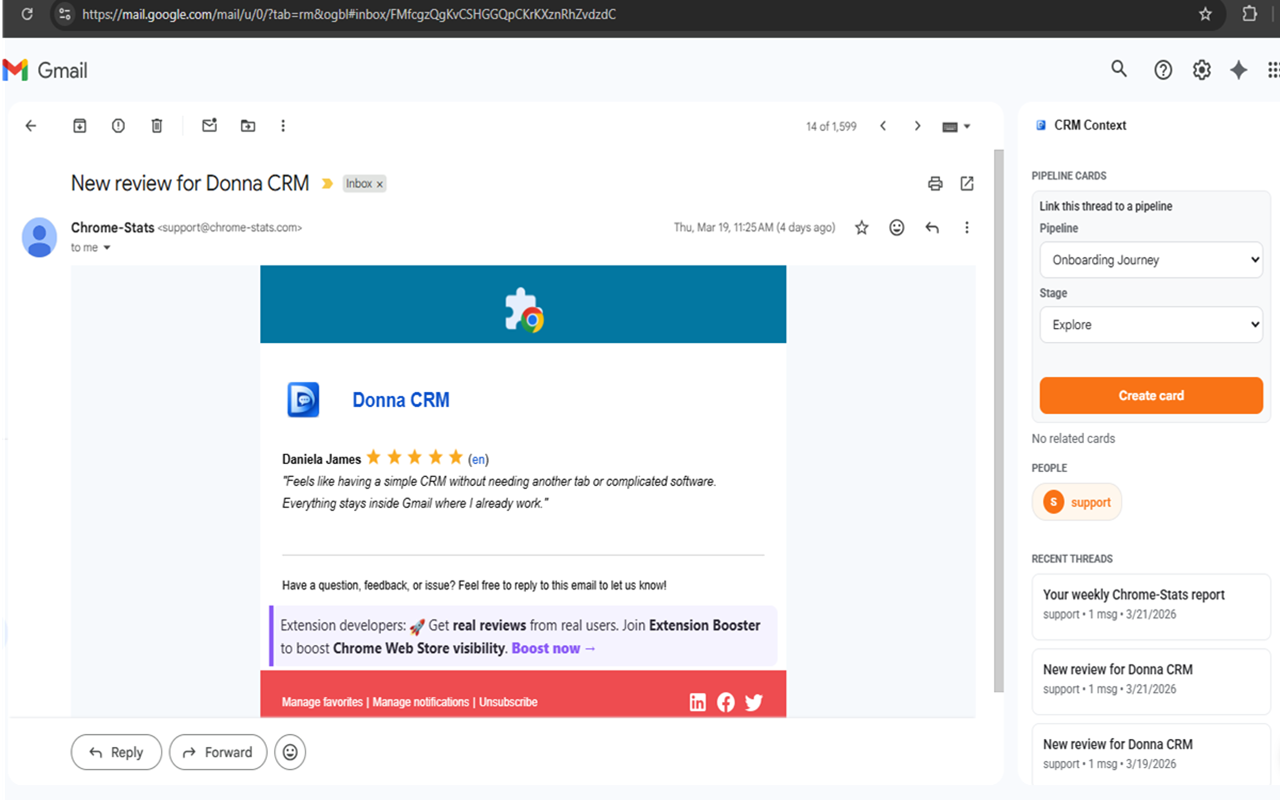Star the Chrome-Stats message
The width and height of the screenshot is (1280, 800).
point(862,228)
